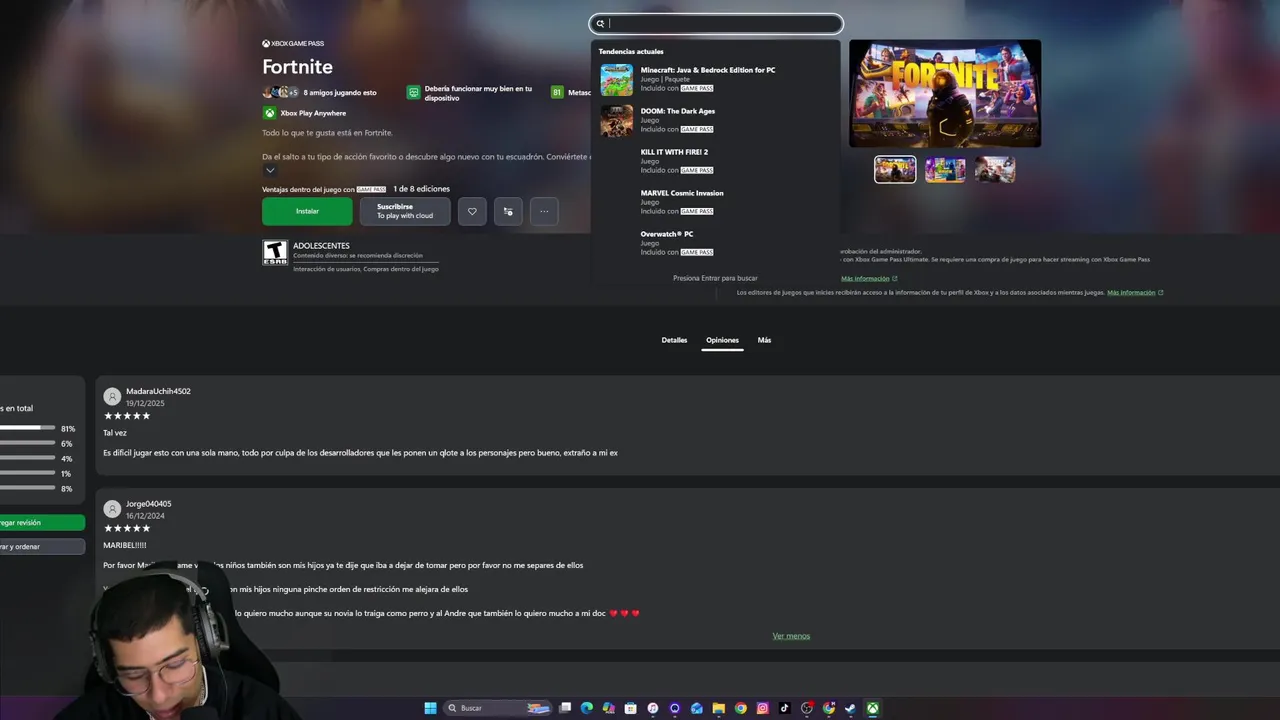Open Instagram from taskbar
This screenshot has width=1280, height=720.
coord(763,708)
